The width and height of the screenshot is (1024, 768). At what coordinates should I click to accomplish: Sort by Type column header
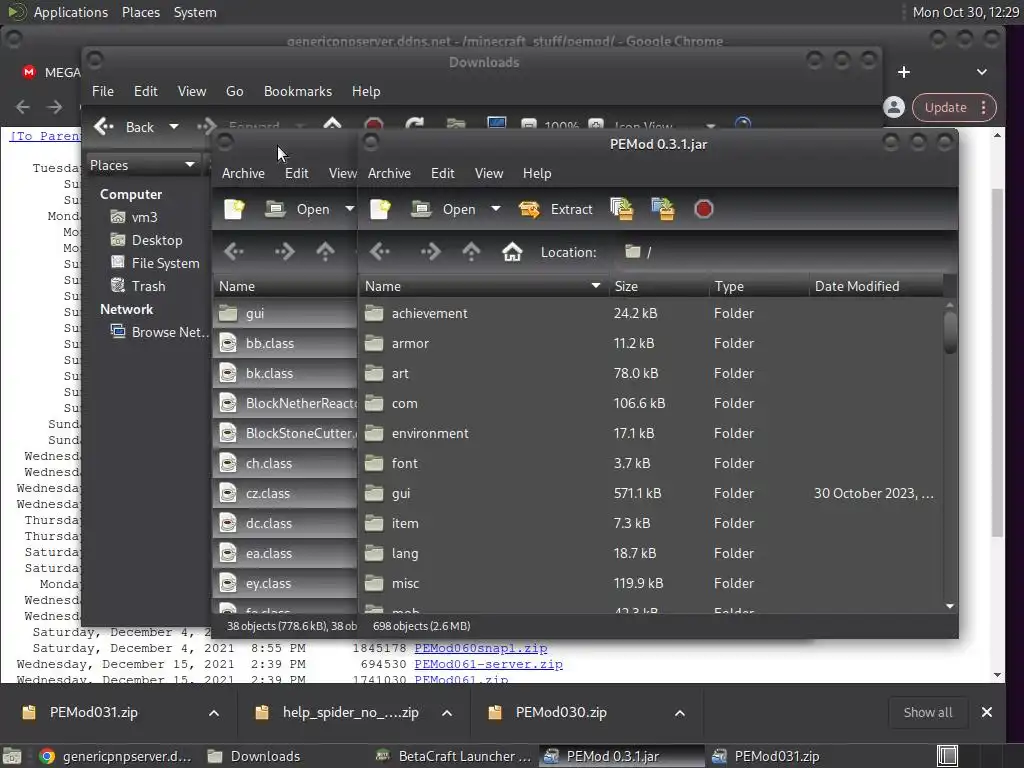(759, 286)
